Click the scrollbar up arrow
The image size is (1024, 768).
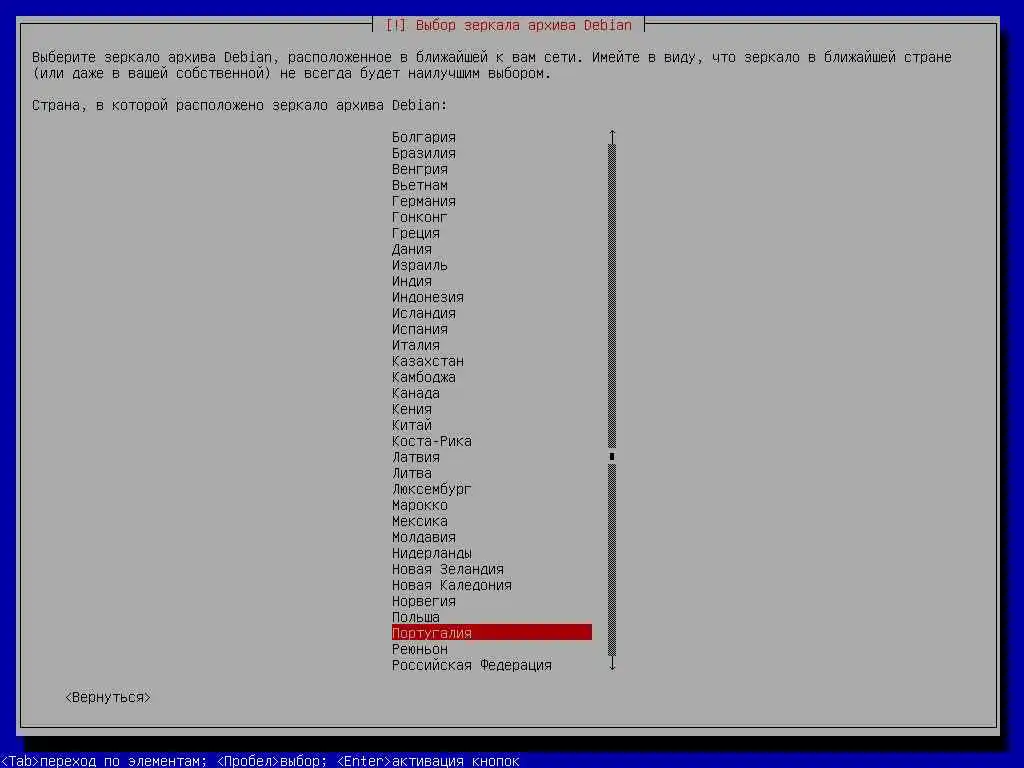[x=612, y=136]
